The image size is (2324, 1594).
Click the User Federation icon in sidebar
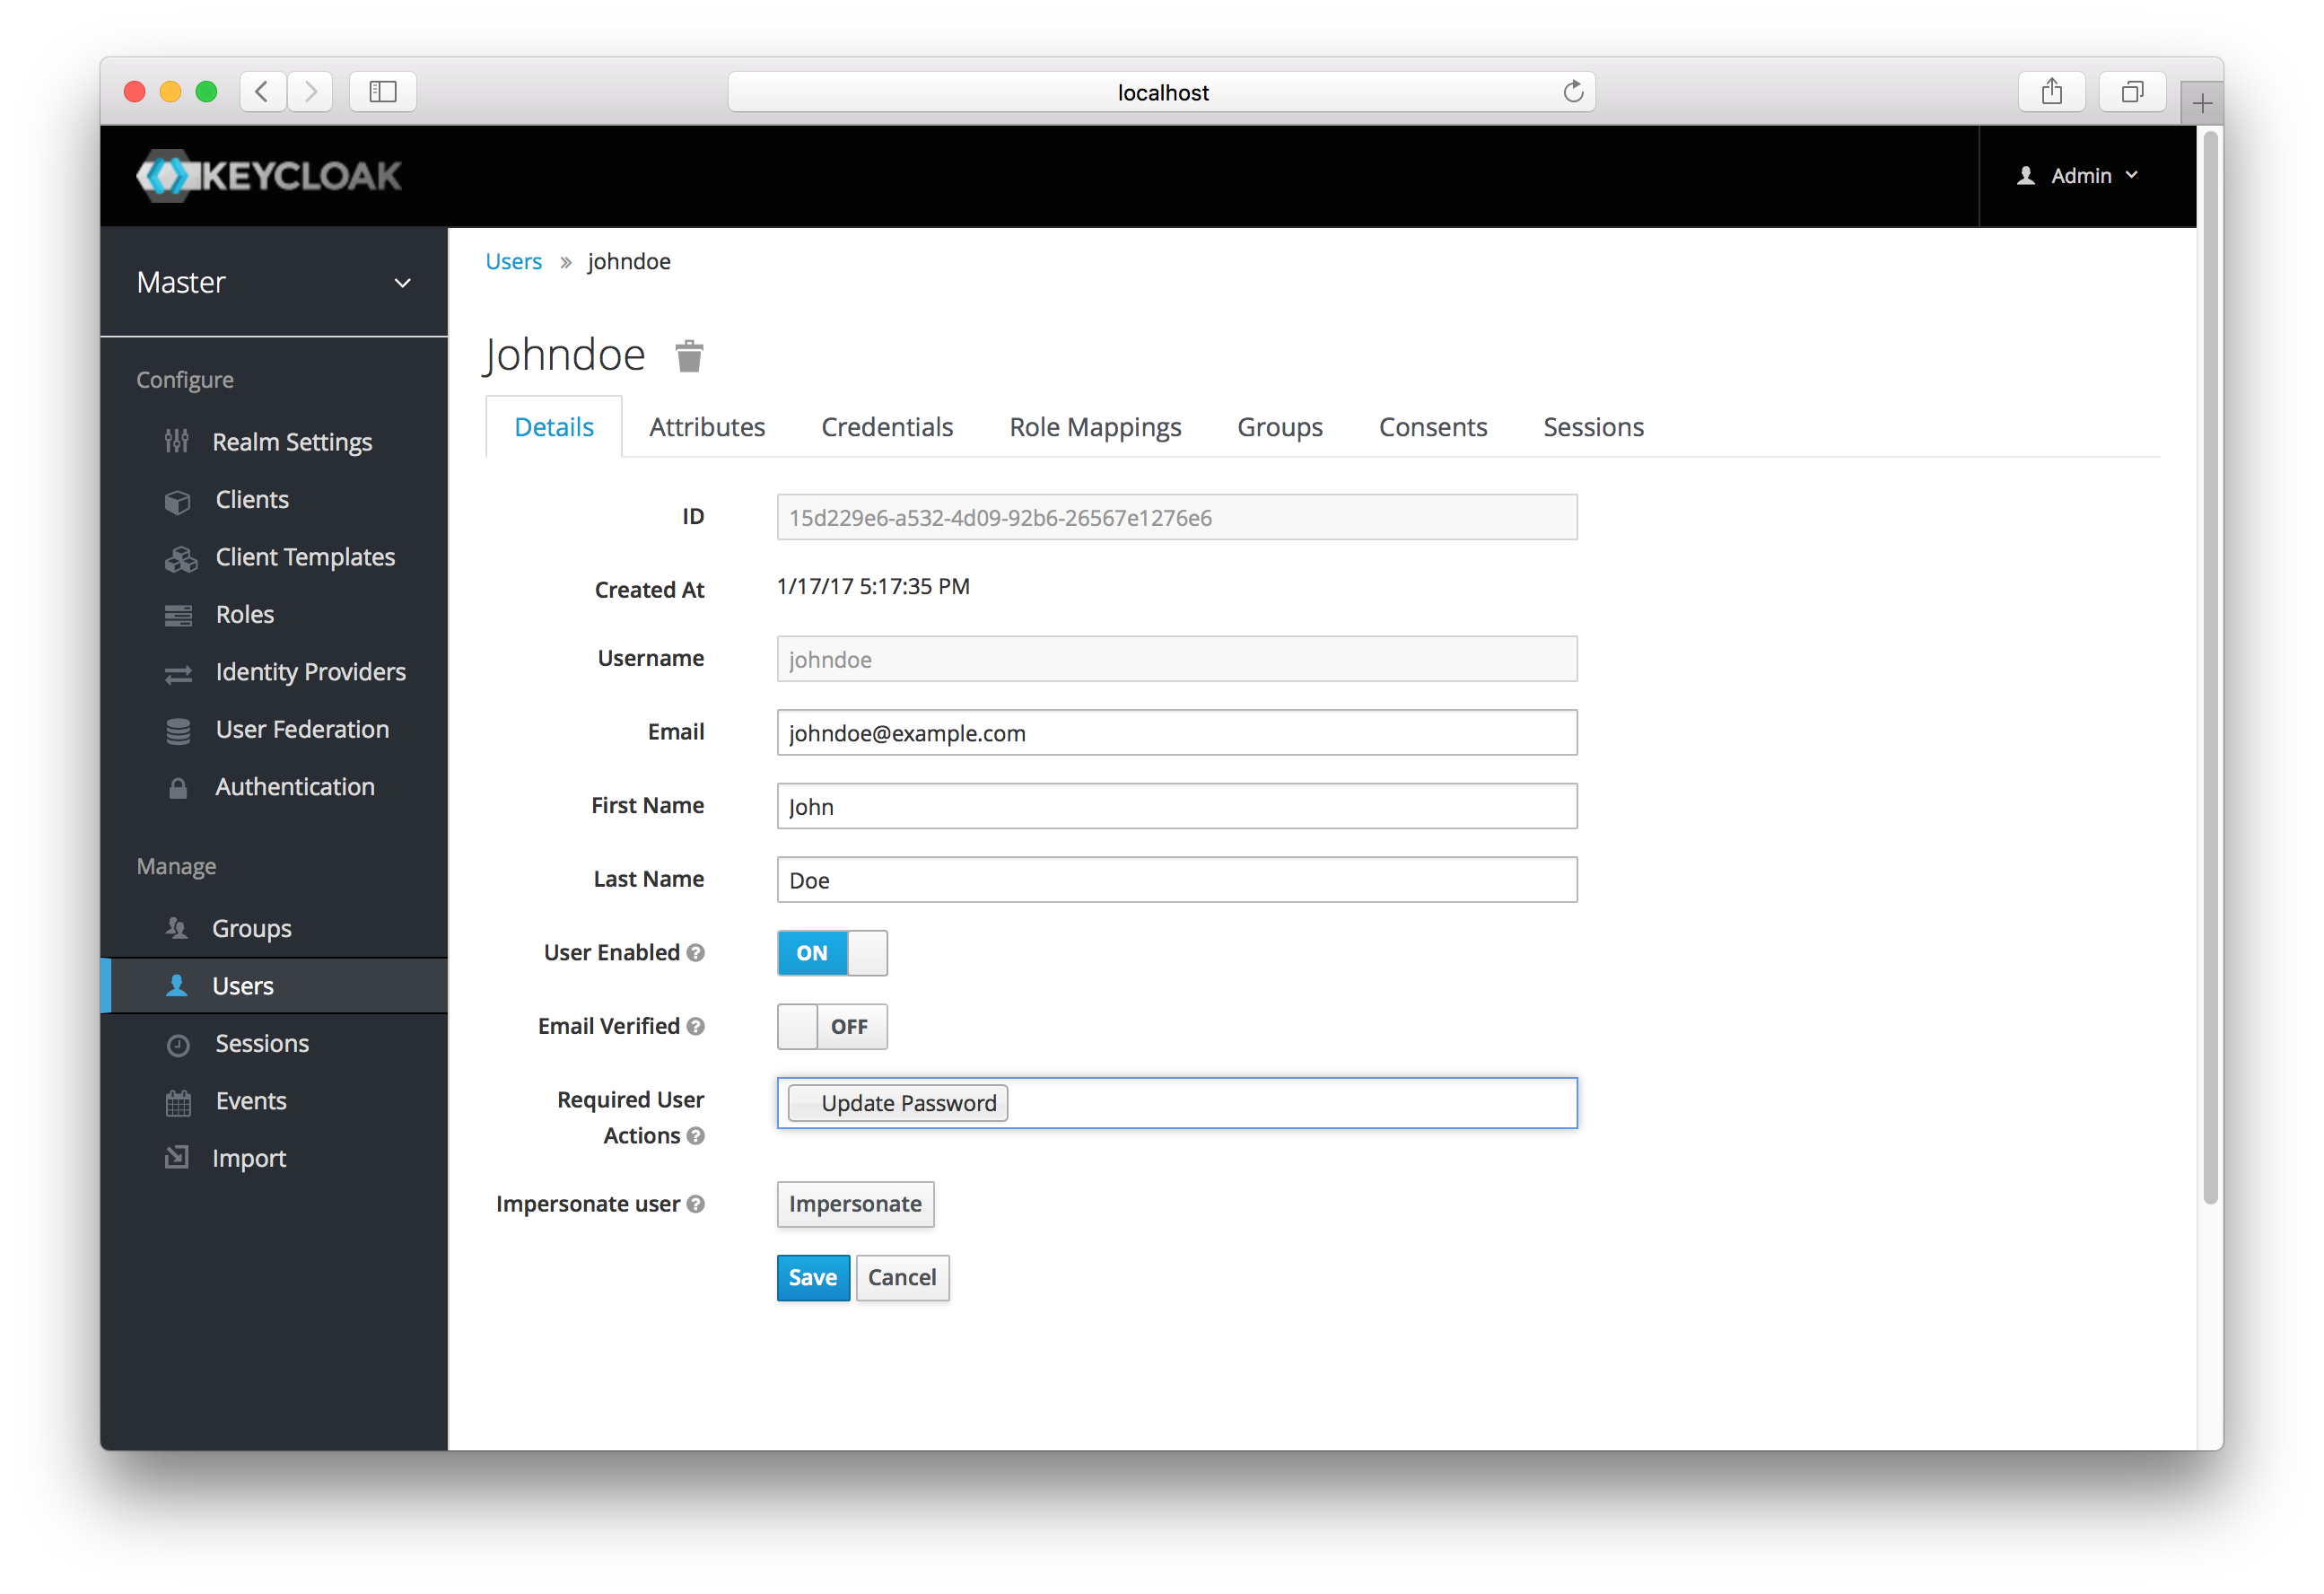click(177, 730)
